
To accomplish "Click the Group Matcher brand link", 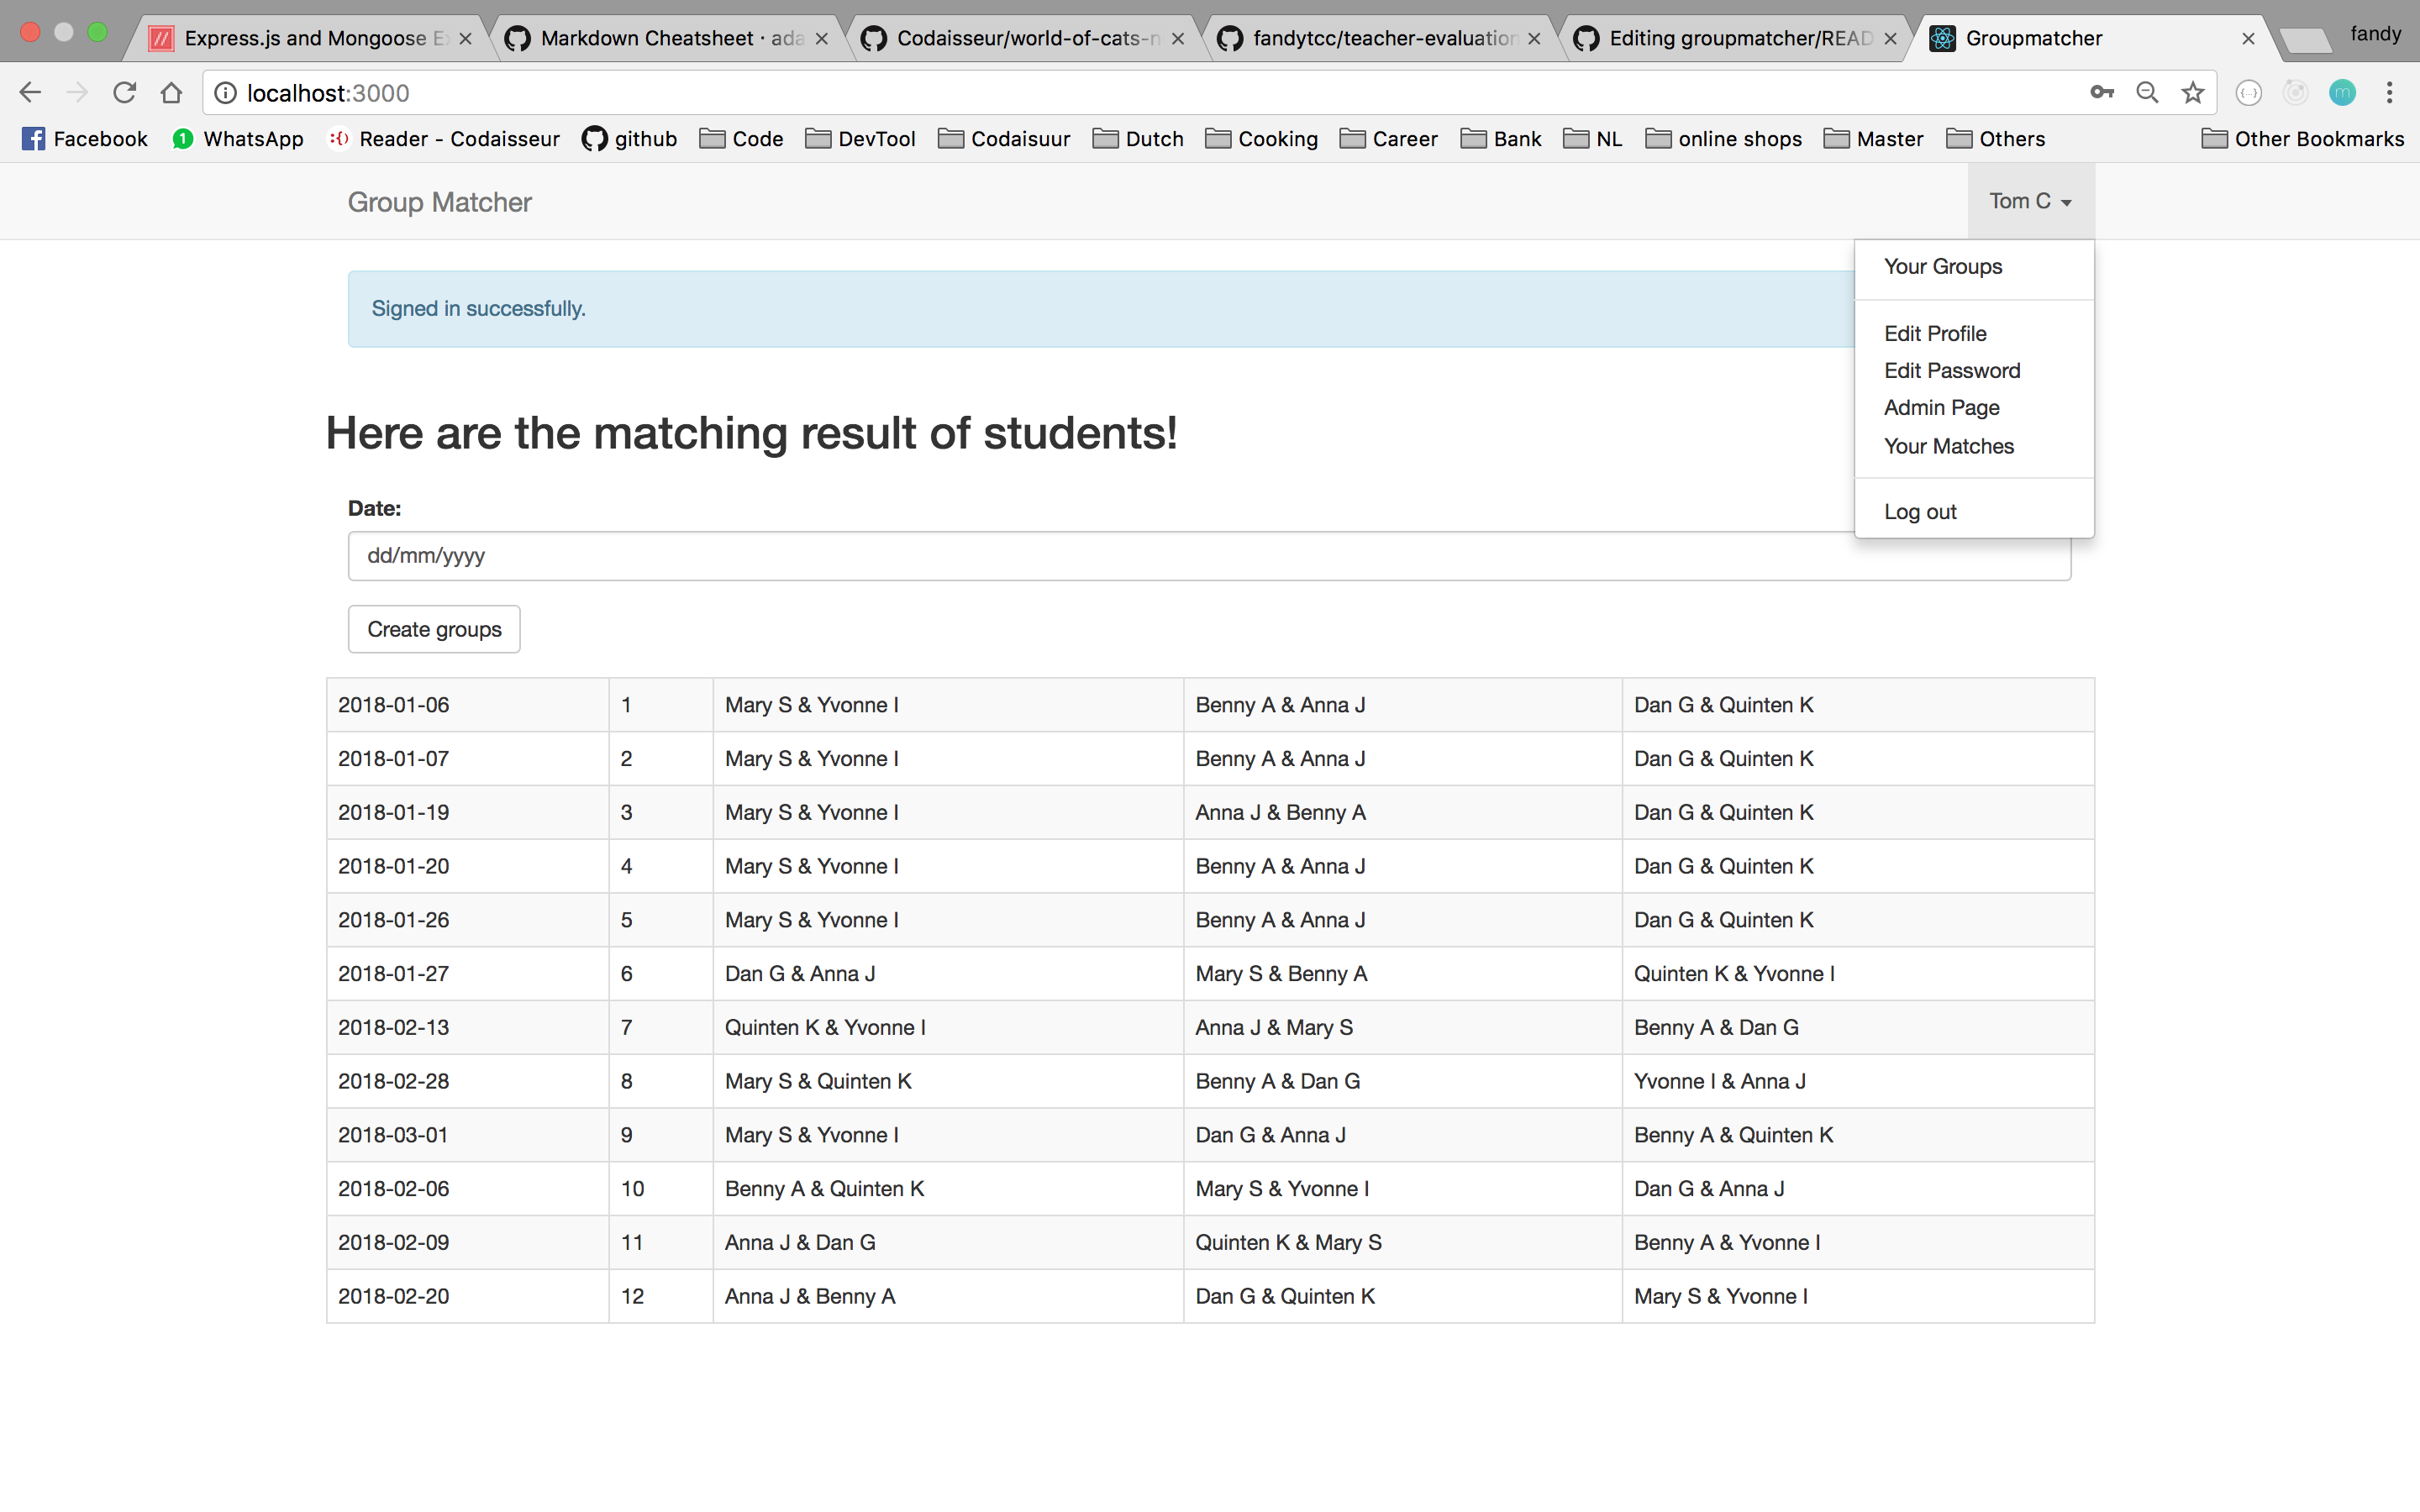I will [x=439, y=202].
